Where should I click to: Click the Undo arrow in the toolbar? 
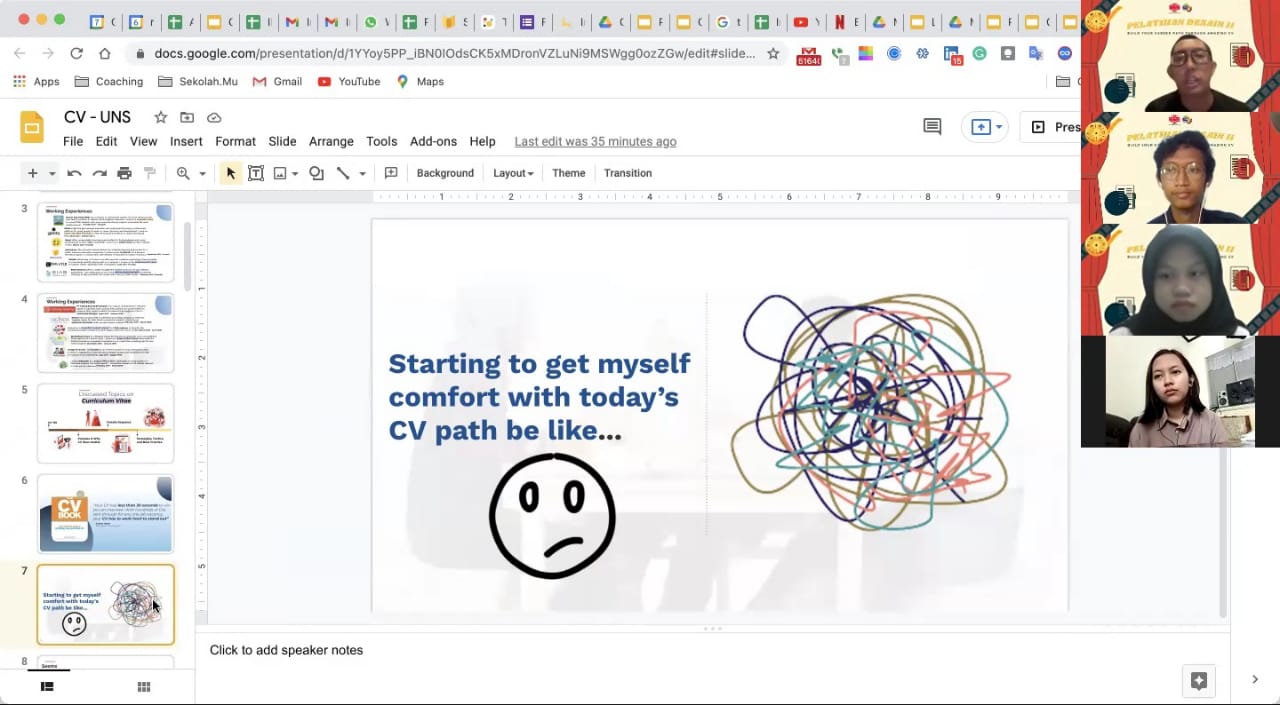click(74, 173)
